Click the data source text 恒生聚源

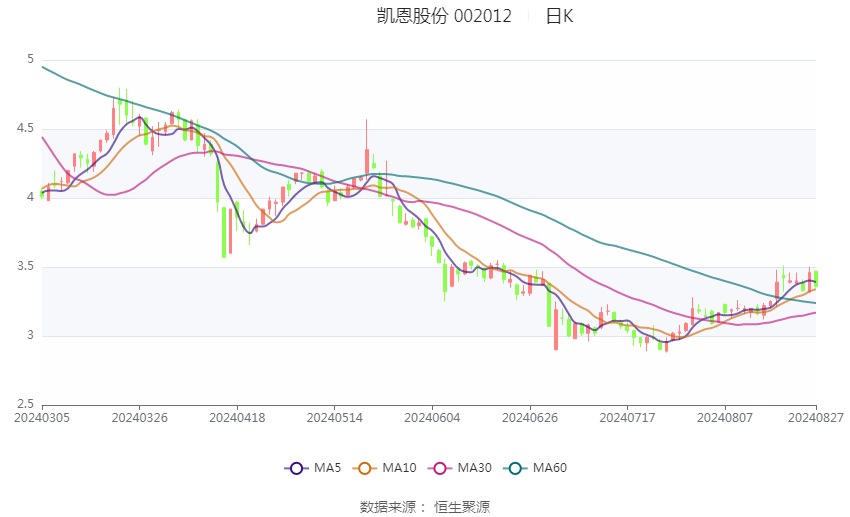[462, 507]
